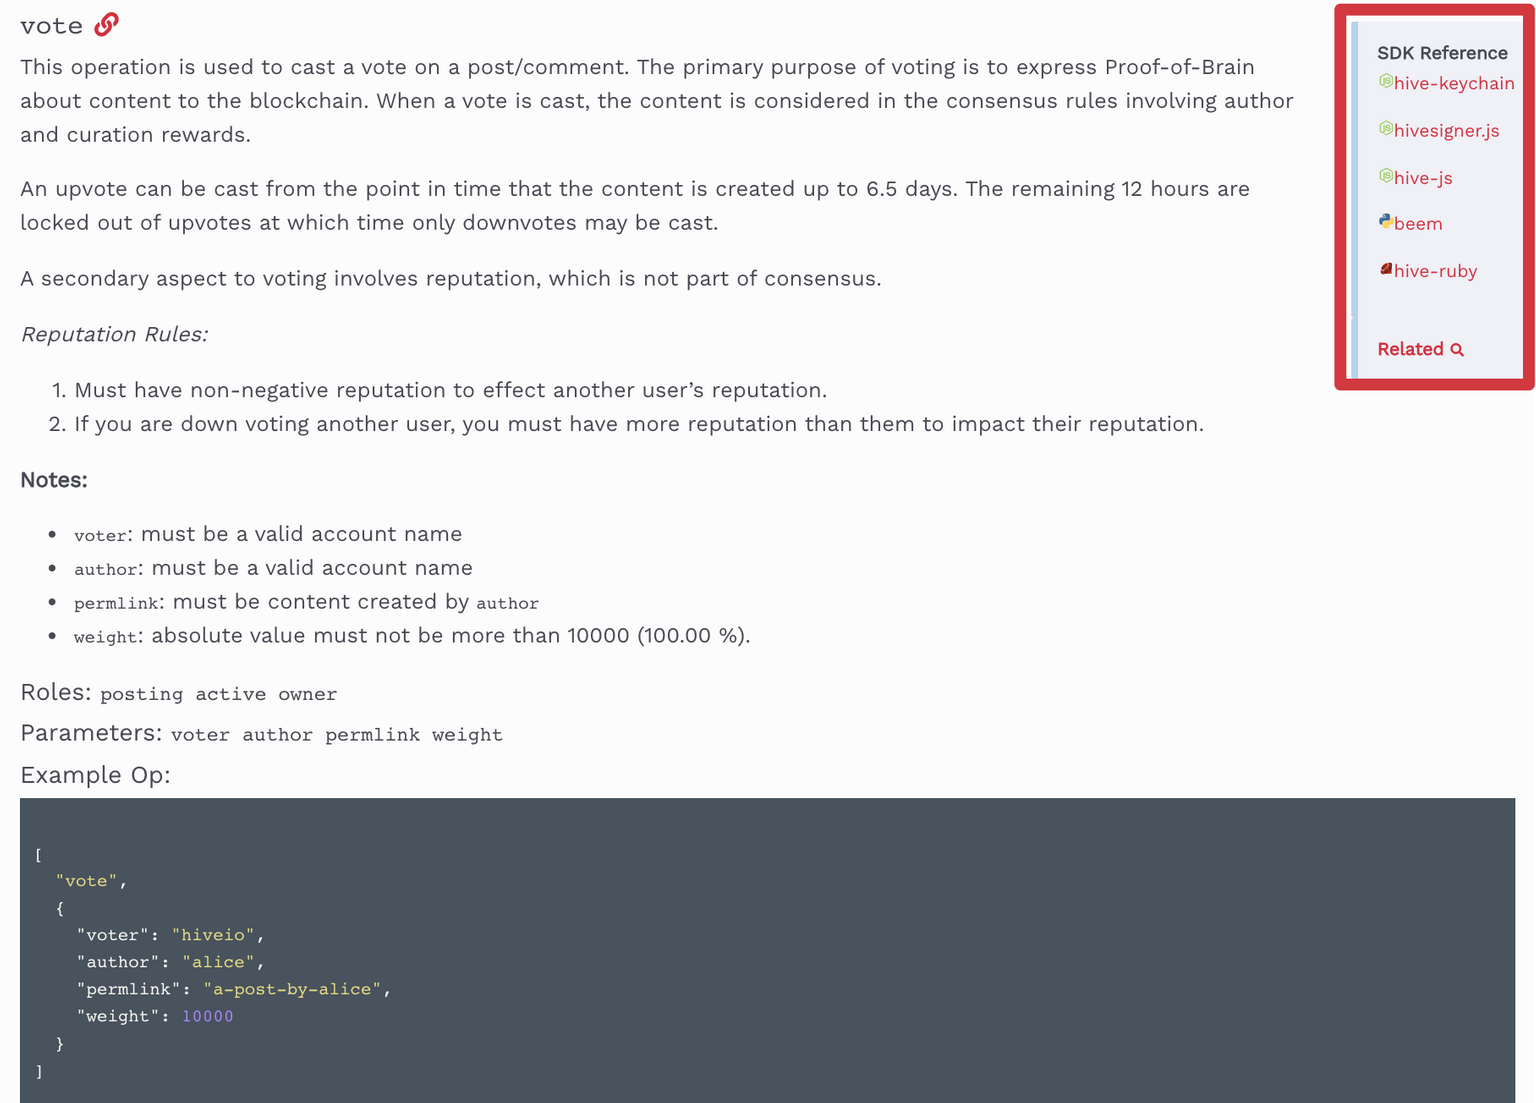The height and width of the screenshot is (1103, 1536).
Task: Click the magnifier icon next to Related
Action: [x=1457, y=349]
